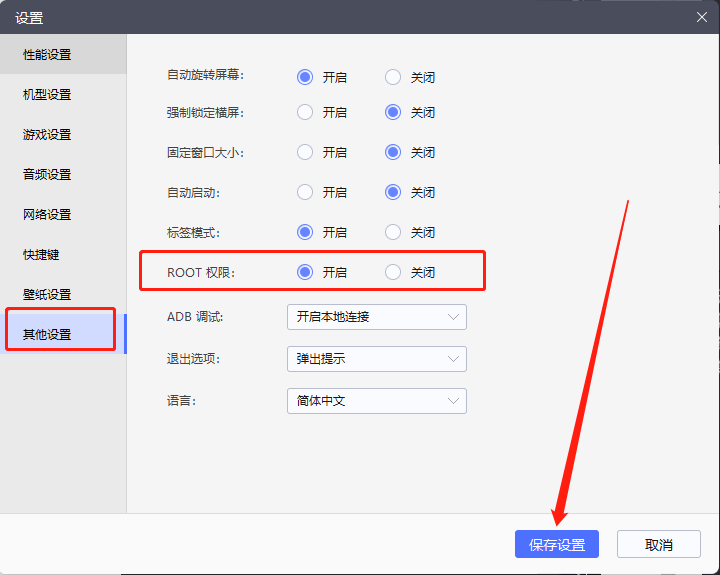Disable 标签模式 with 关闭 radio

[393, 232]
